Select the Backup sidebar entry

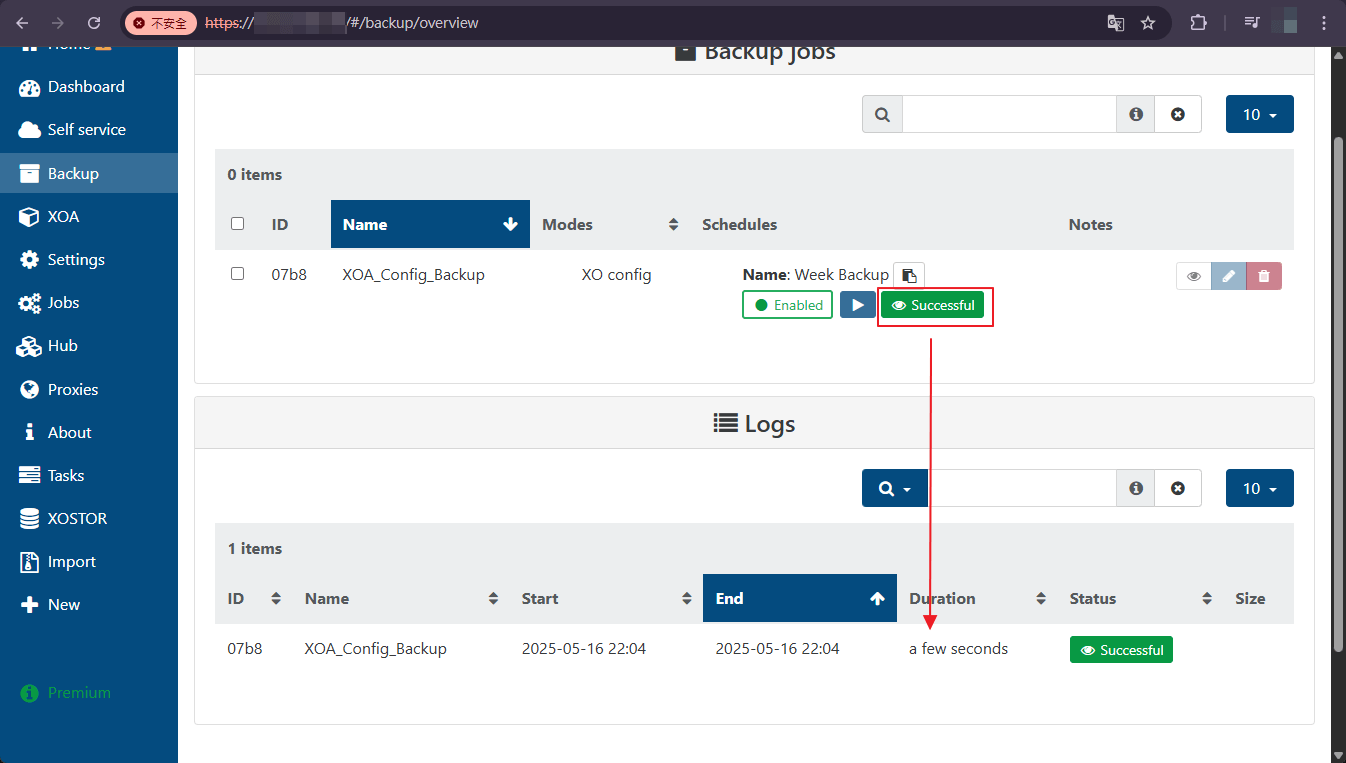click(x=88, y=173)
